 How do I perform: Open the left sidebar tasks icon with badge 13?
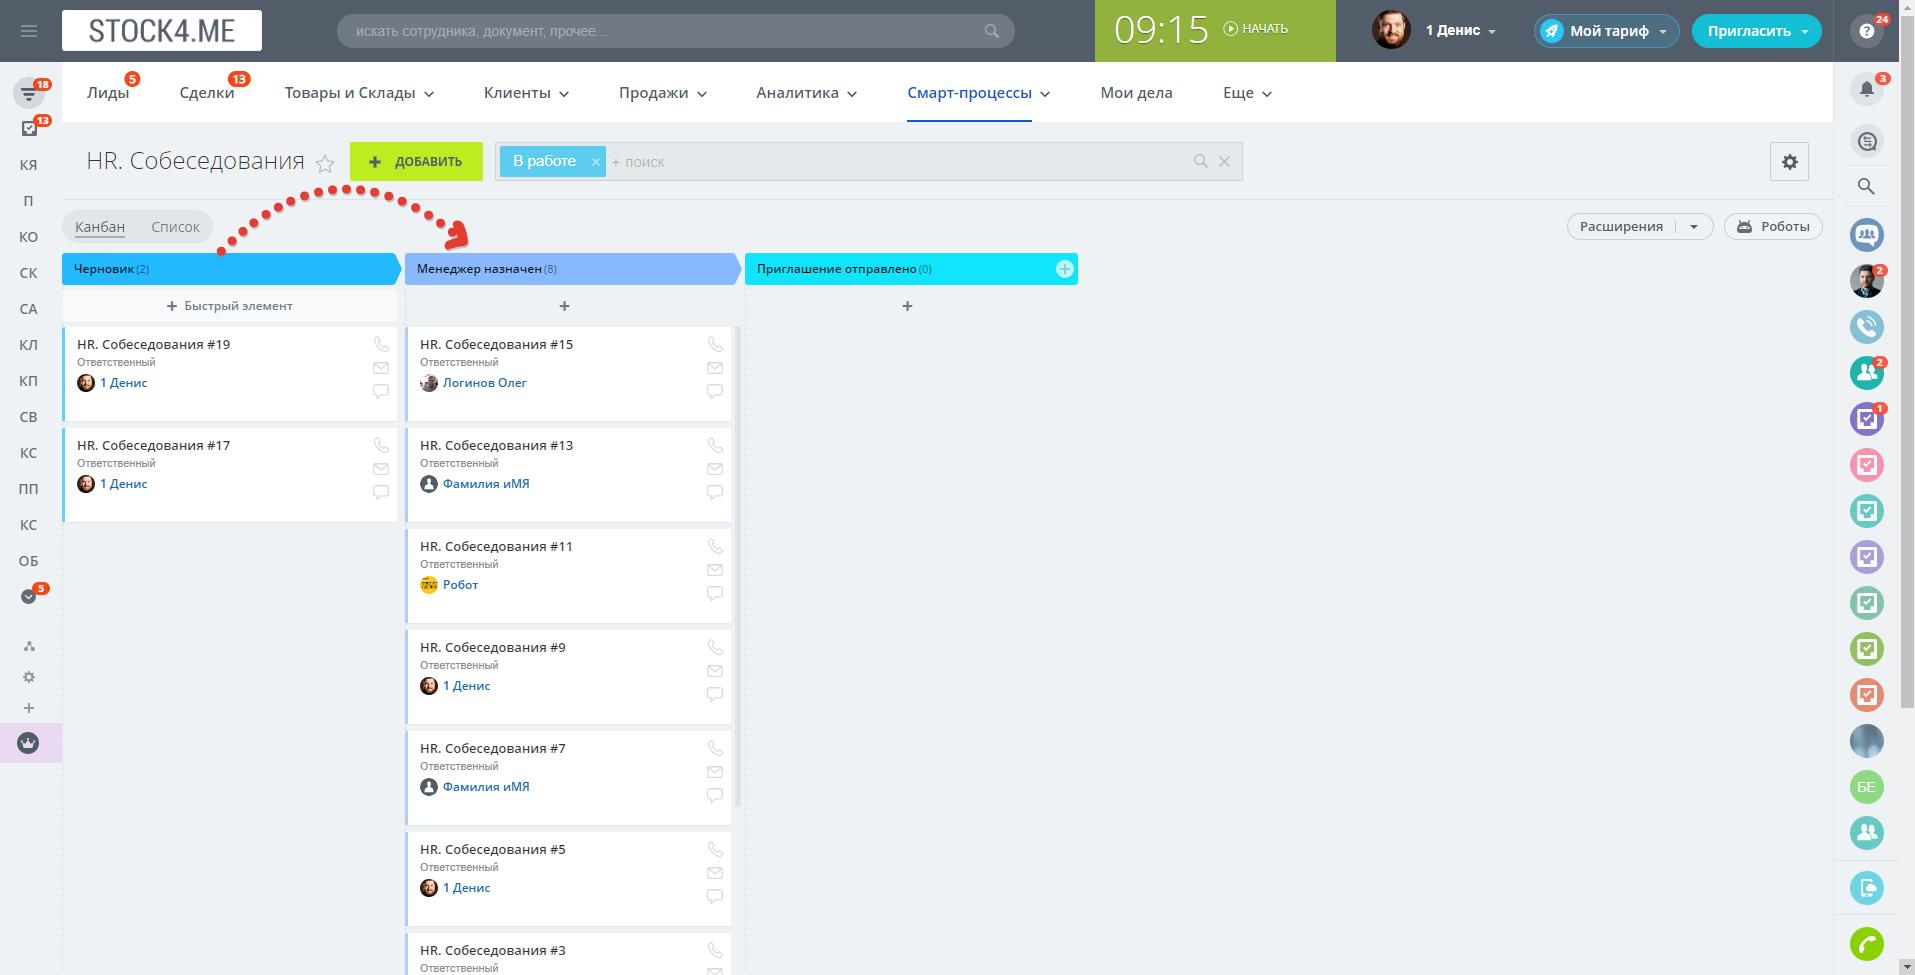[x=29, y=129]
